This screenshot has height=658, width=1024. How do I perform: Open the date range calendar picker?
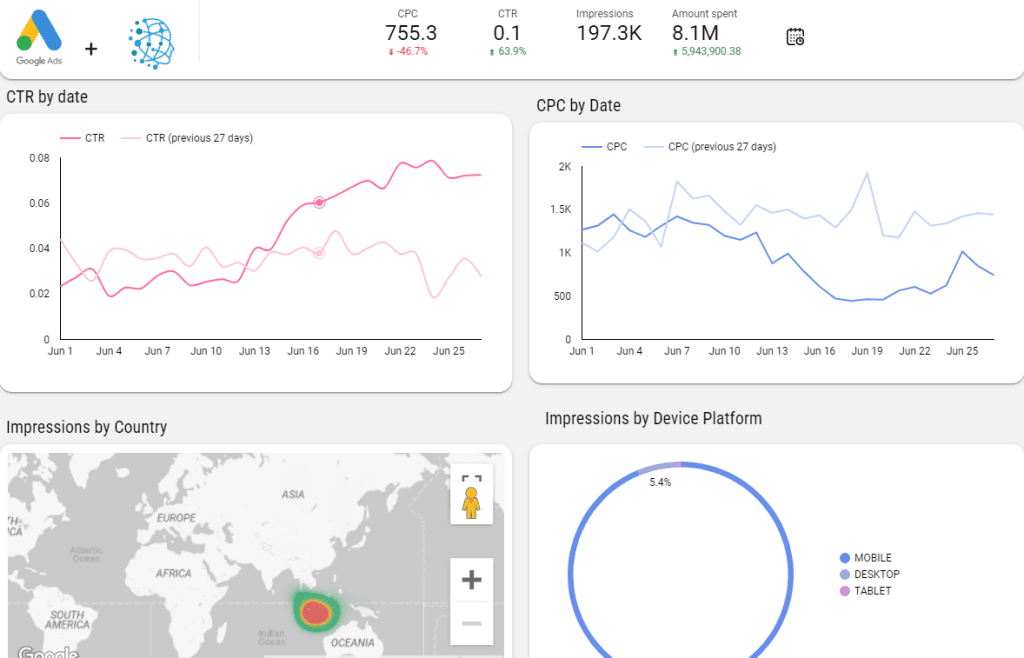pos(795,37)
